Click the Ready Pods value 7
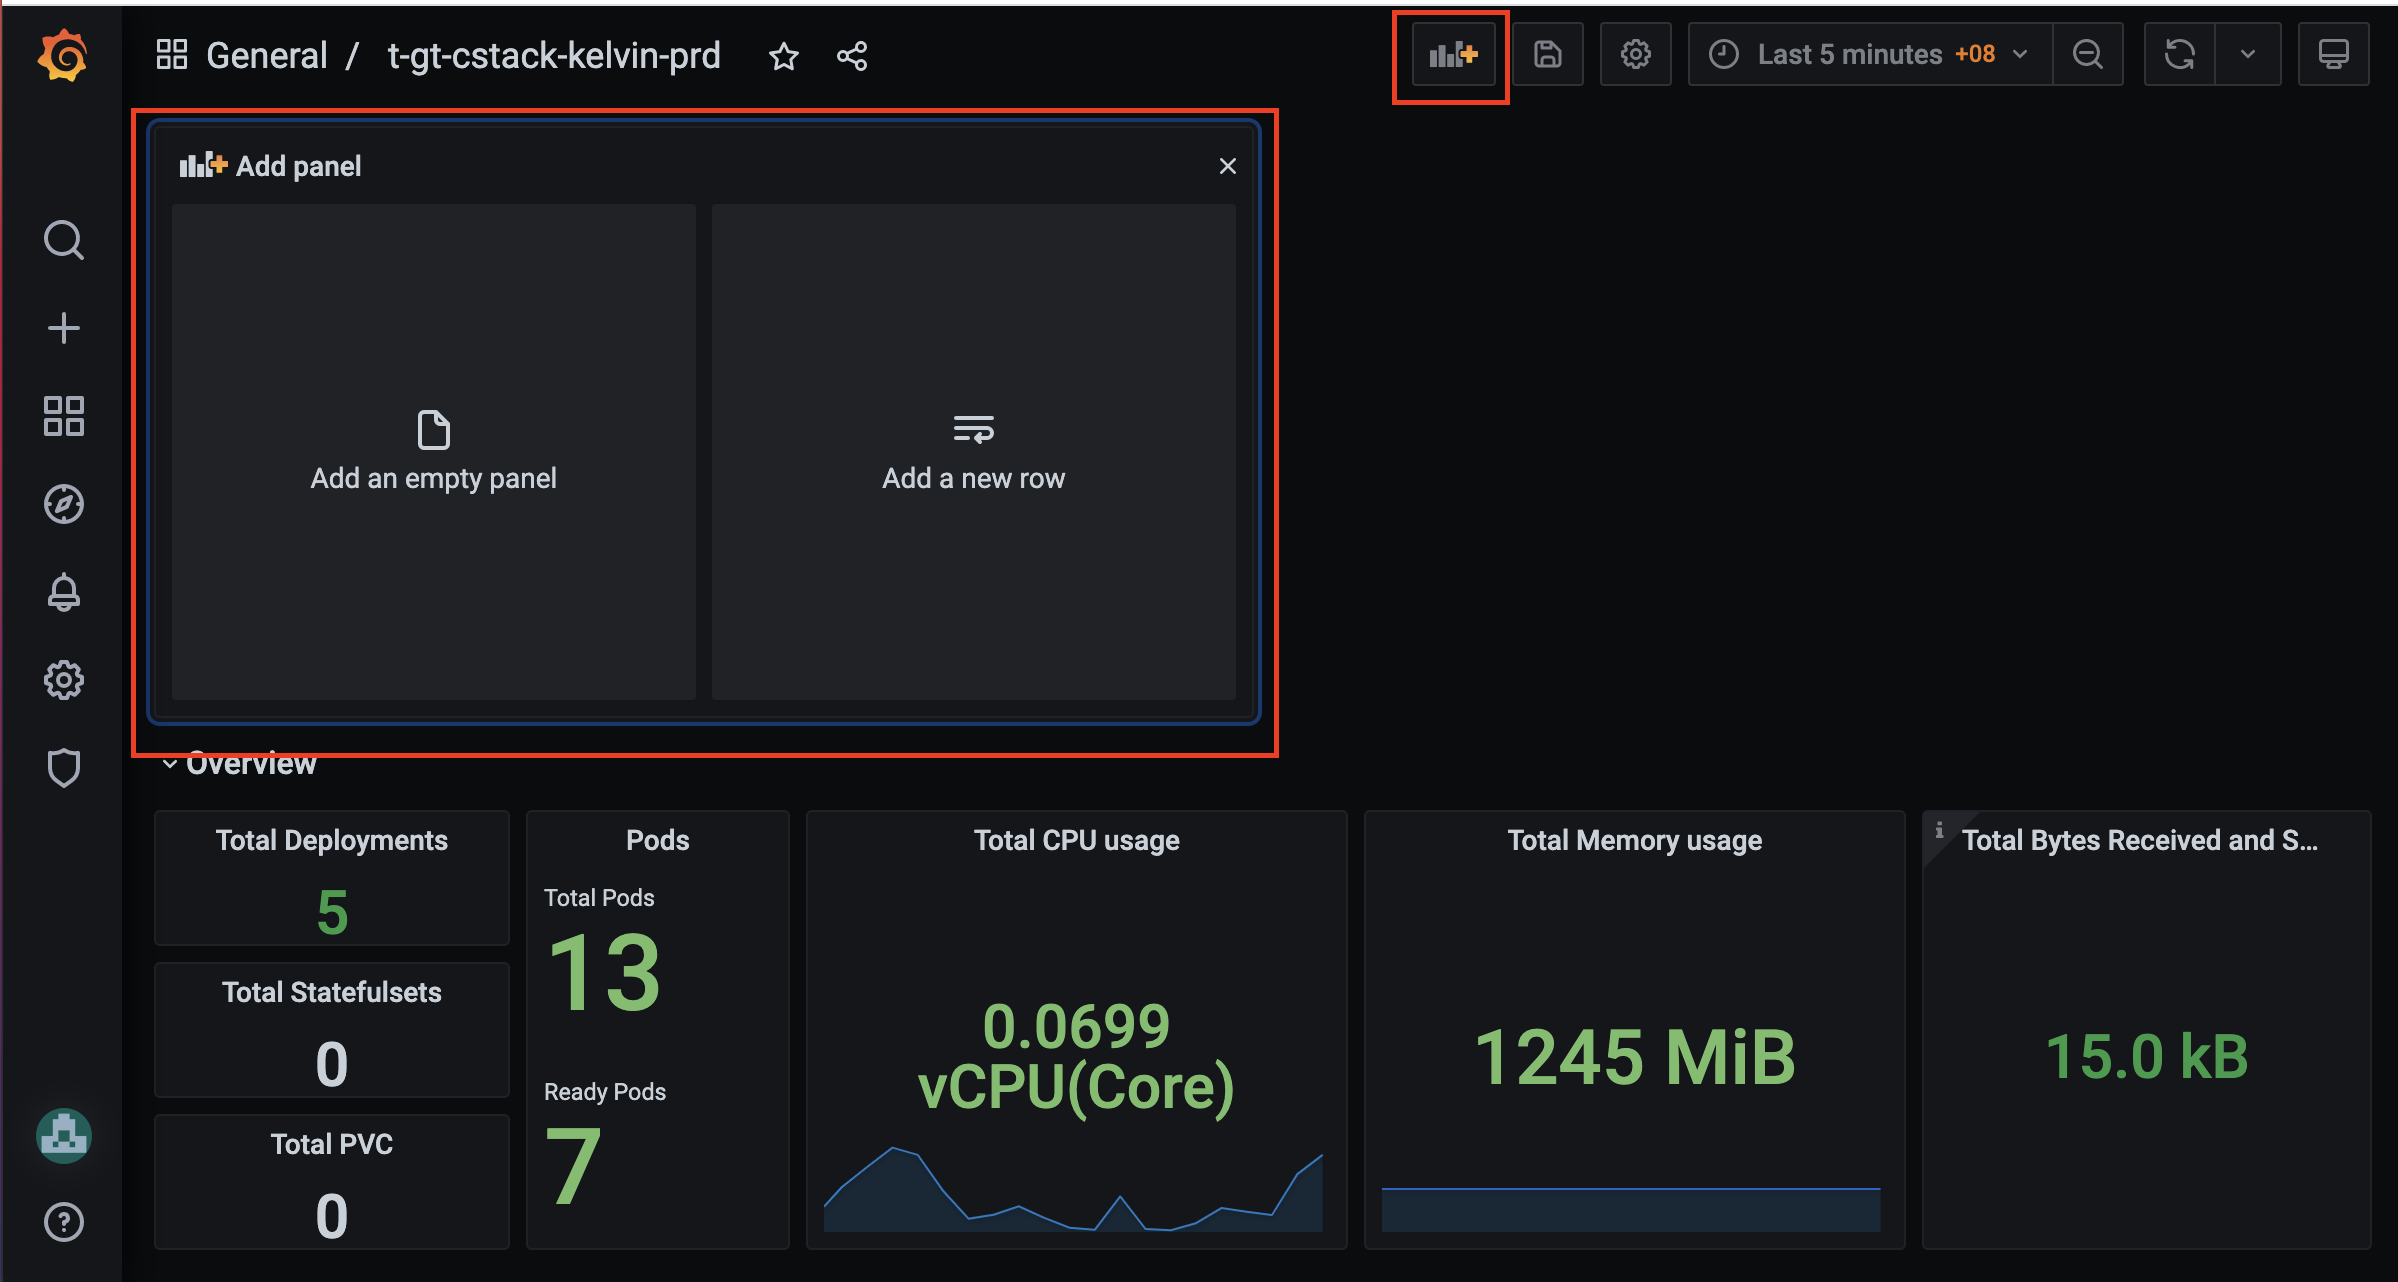Viewport: 2398px width, 1282px height. 574,1165
